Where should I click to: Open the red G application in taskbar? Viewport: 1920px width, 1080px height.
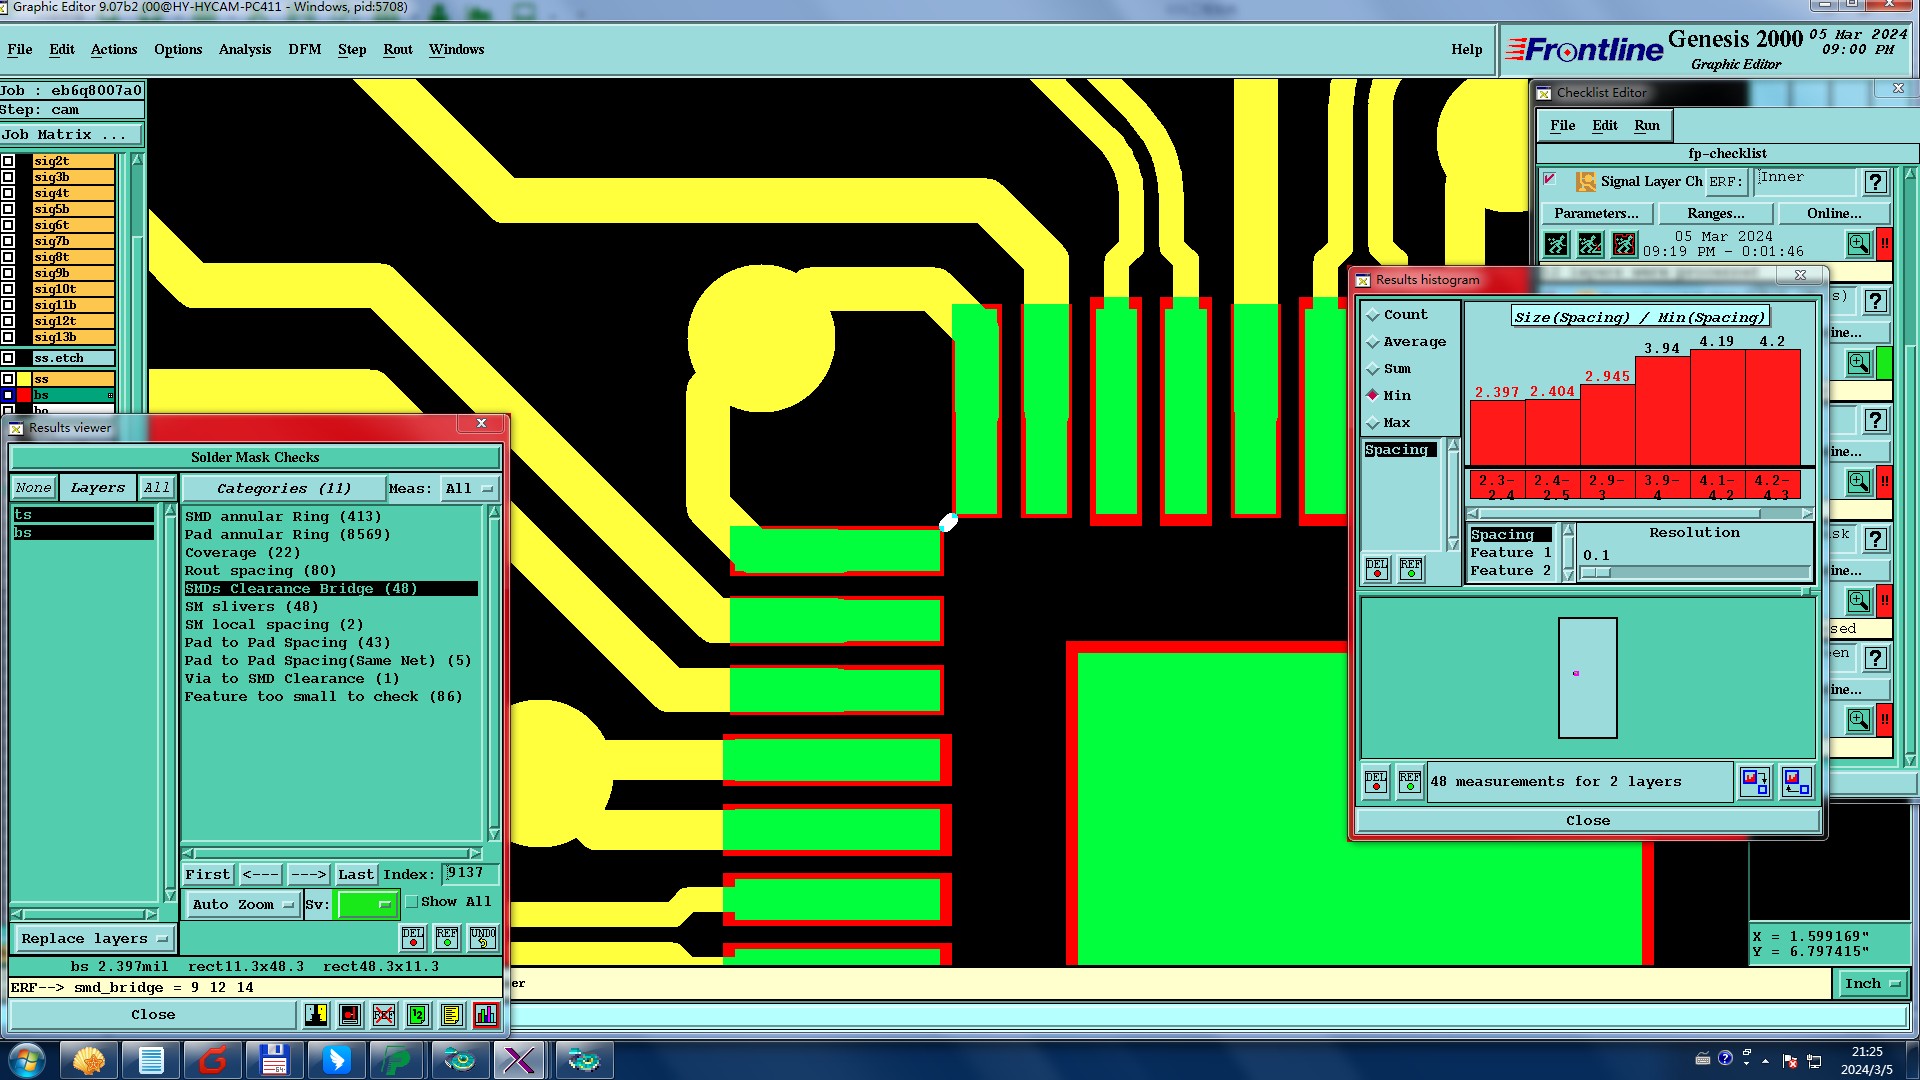click(x=213, y=1060)
